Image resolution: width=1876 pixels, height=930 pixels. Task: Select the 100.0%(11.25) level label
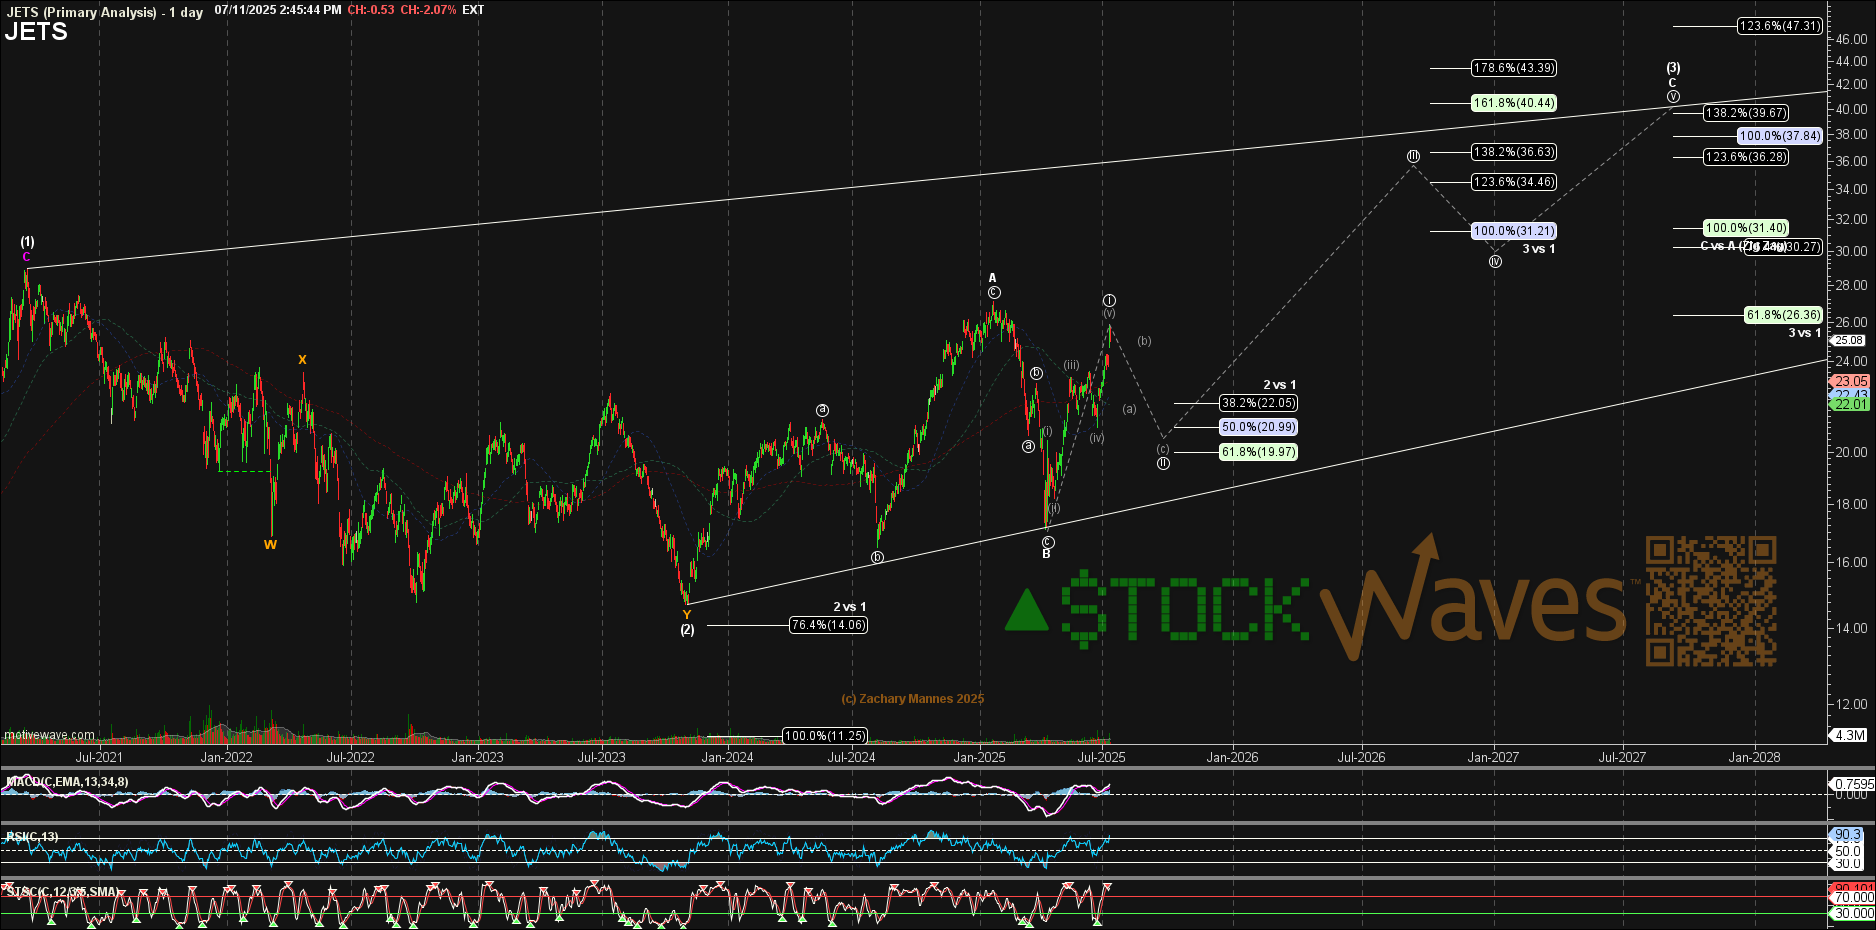point(824,736)
